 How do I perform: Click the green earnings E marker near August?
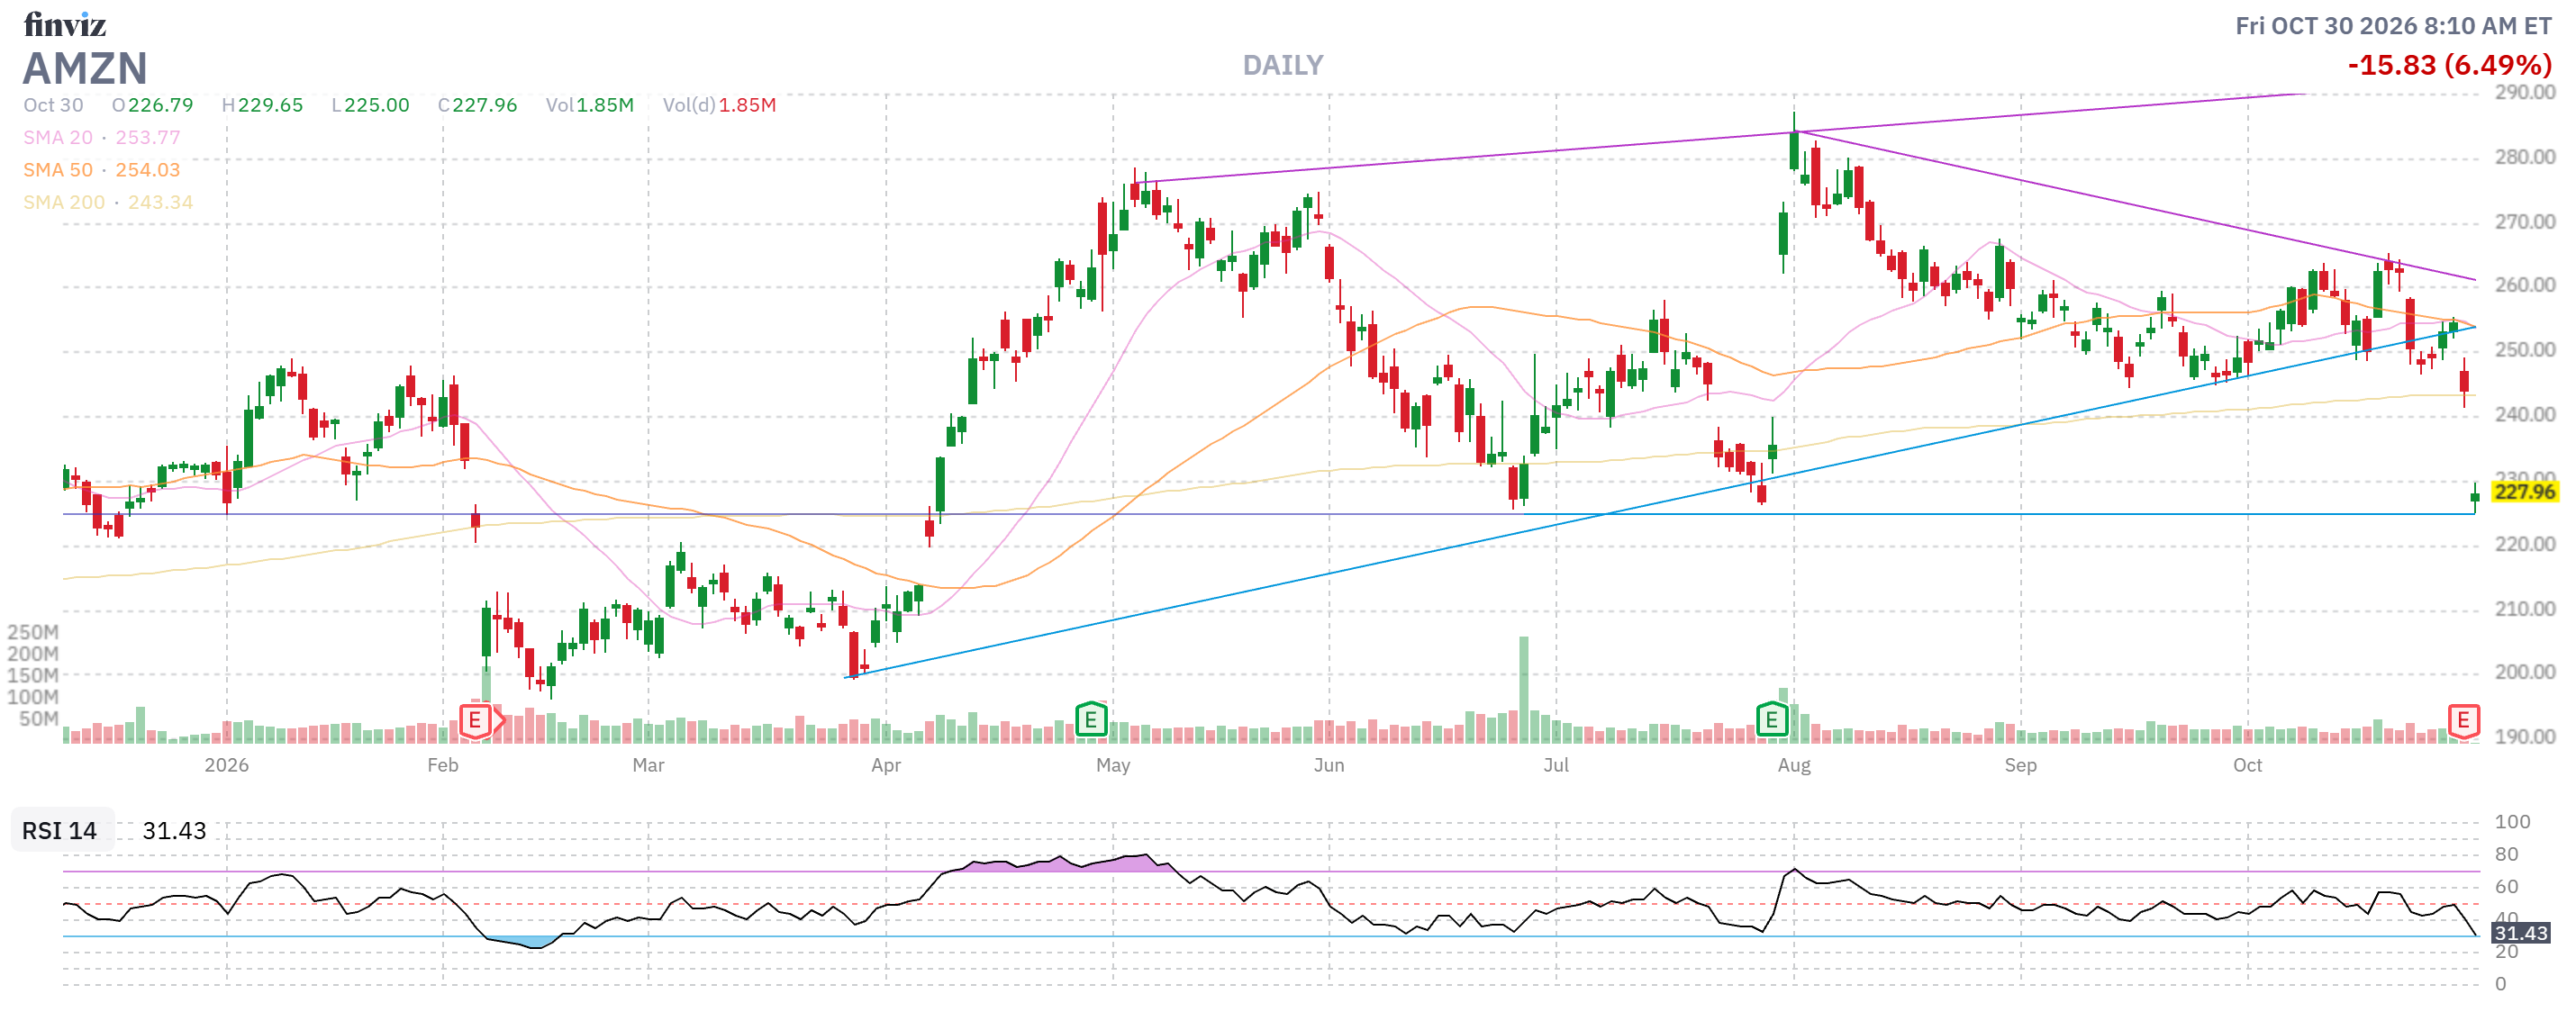pos(1772,719)
